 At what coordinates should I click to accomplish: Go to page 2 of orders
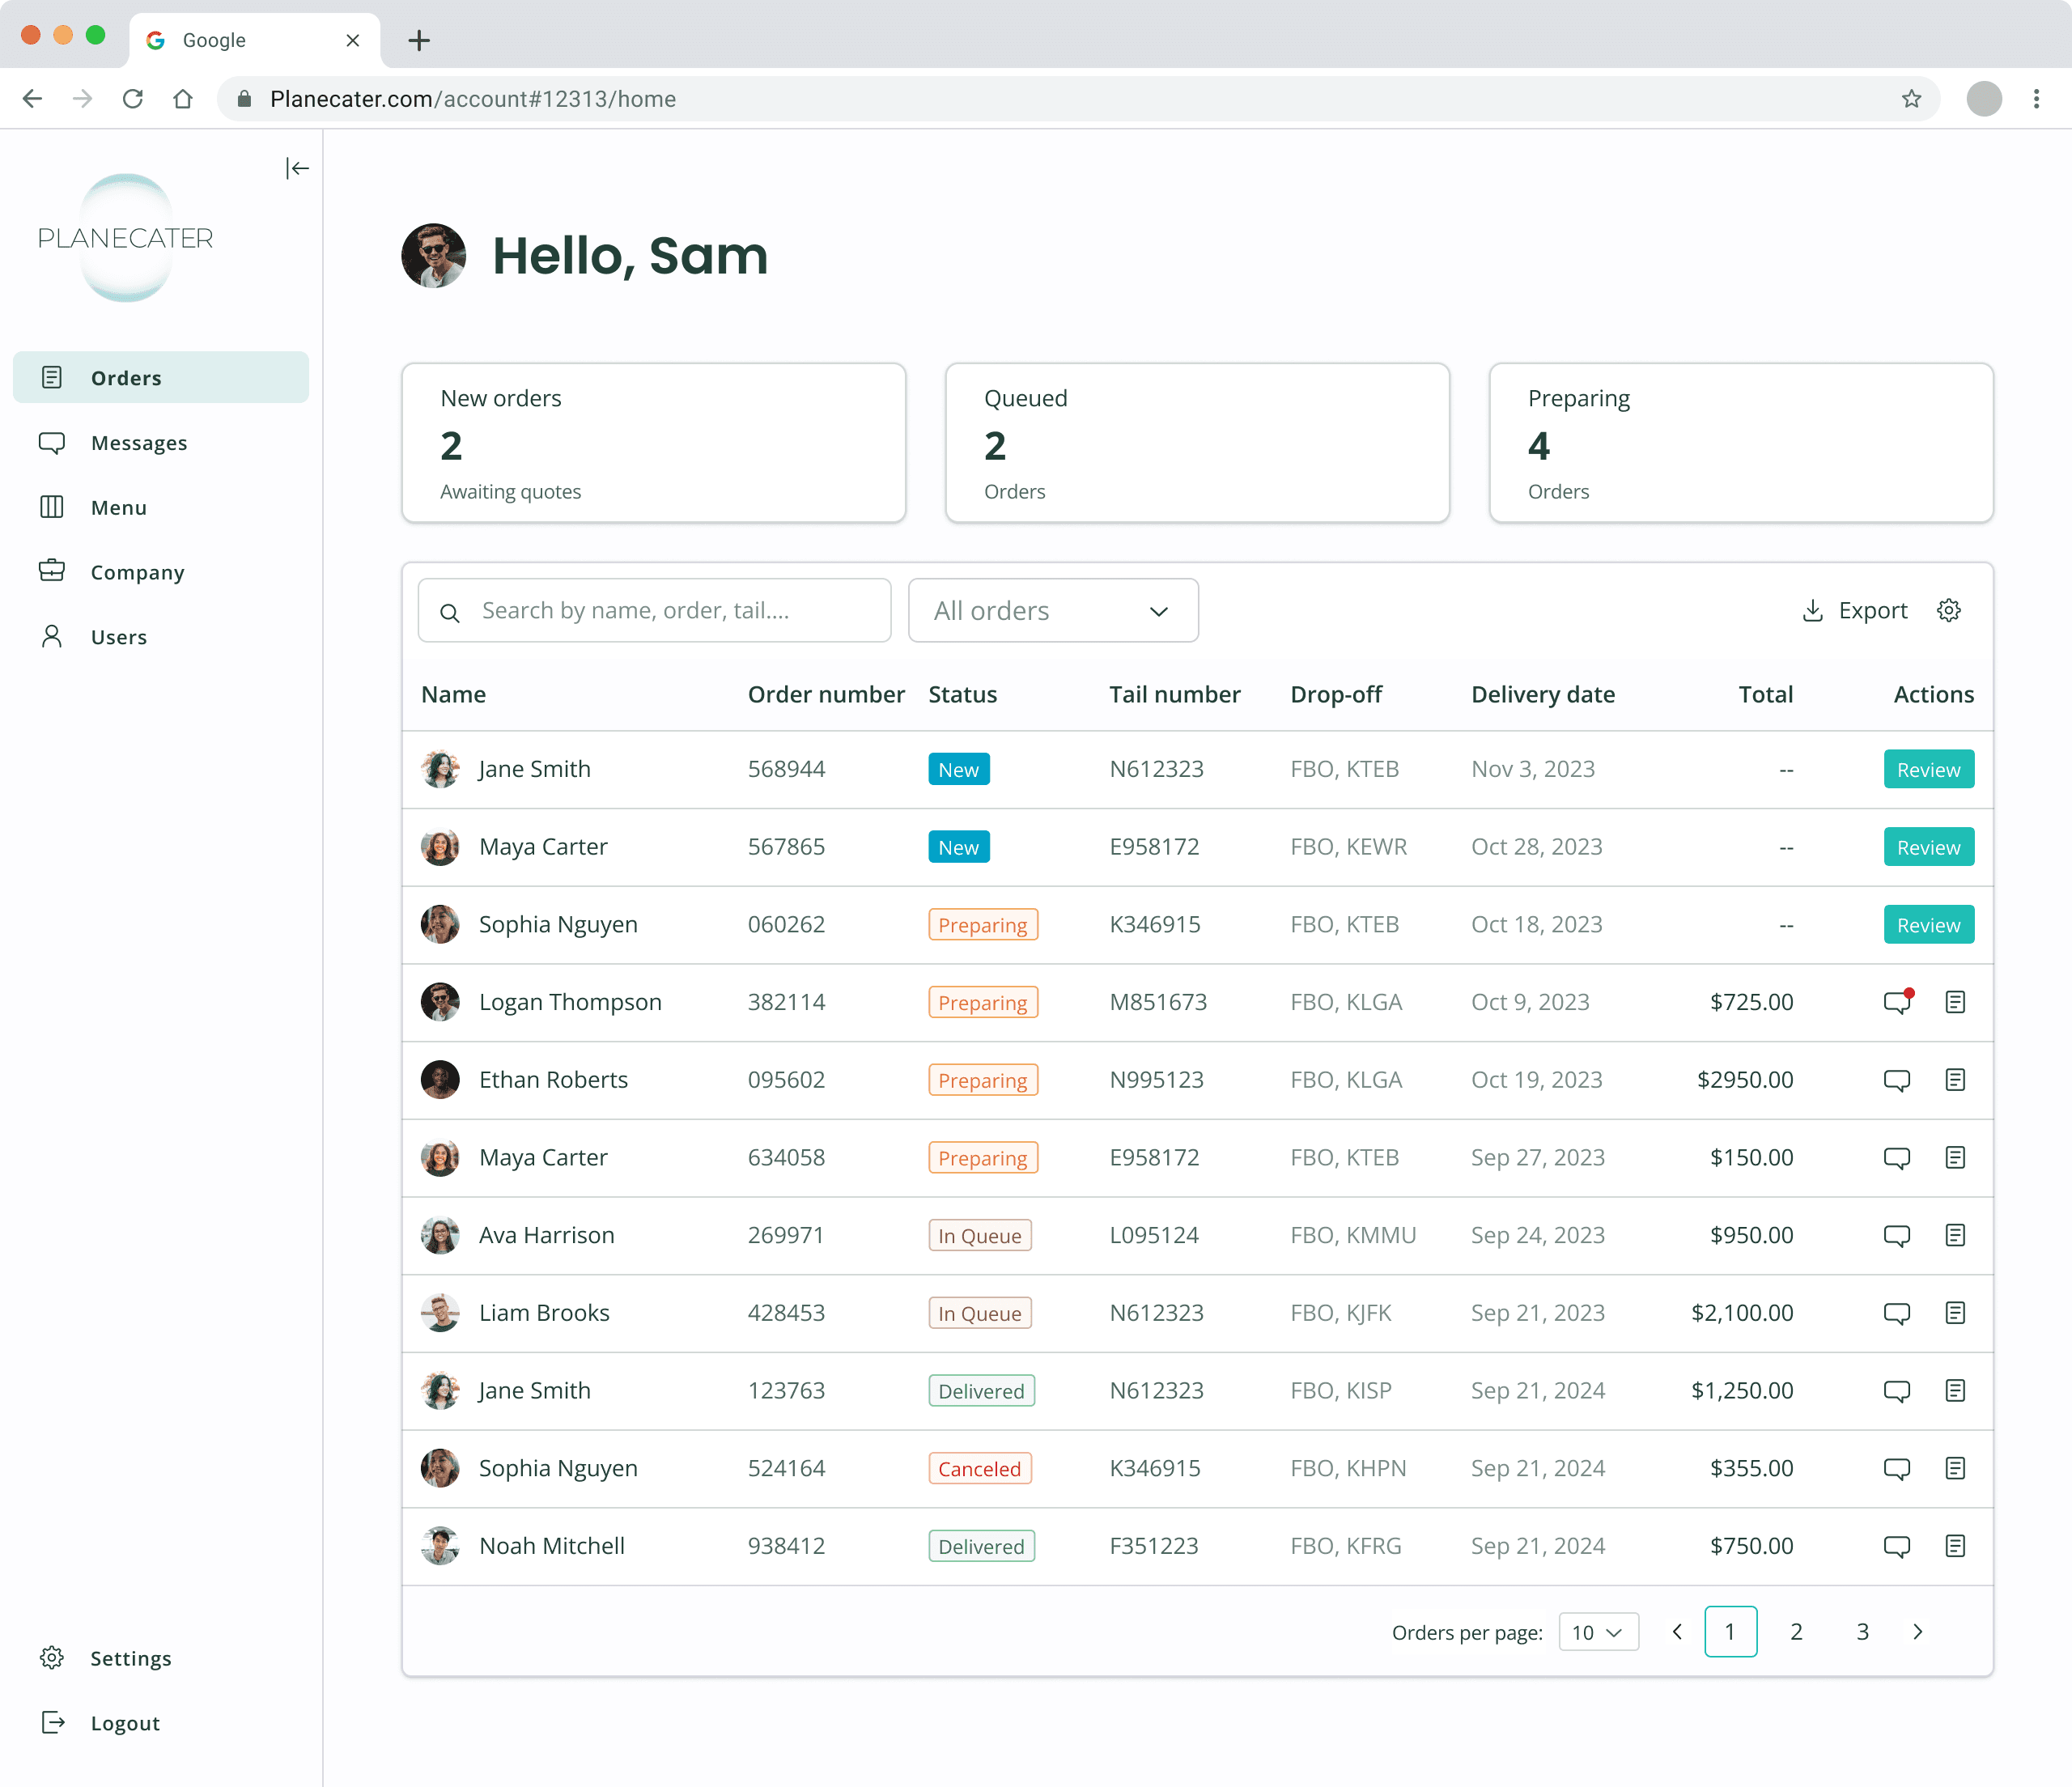coord(1796,1632)
